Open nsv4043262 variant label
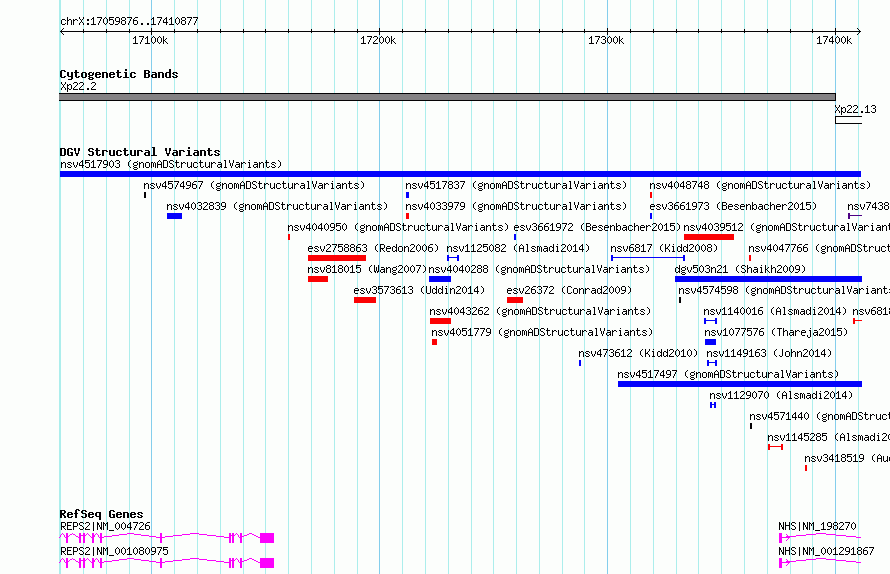890x574 pixels. [x=540, y=311]
